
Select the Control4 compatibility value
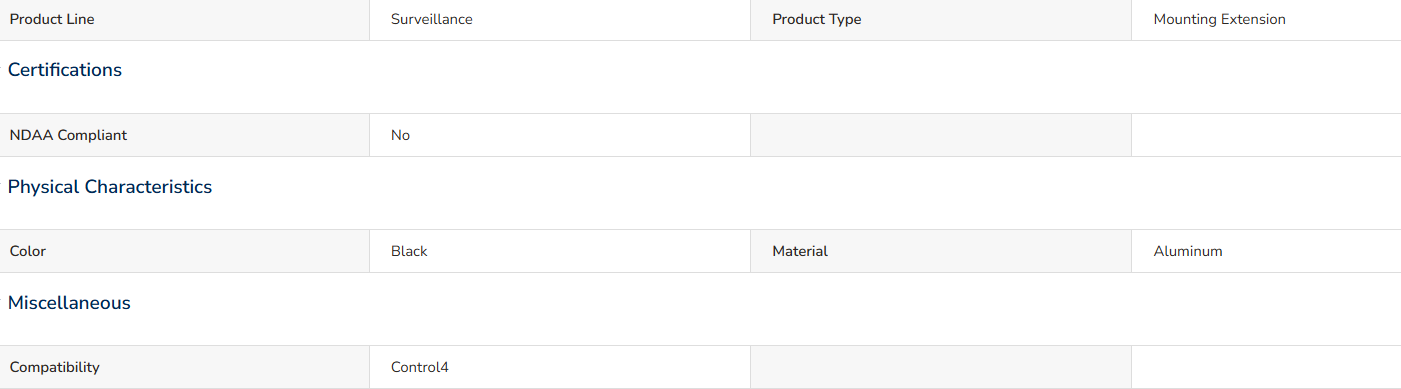[420, 367]
